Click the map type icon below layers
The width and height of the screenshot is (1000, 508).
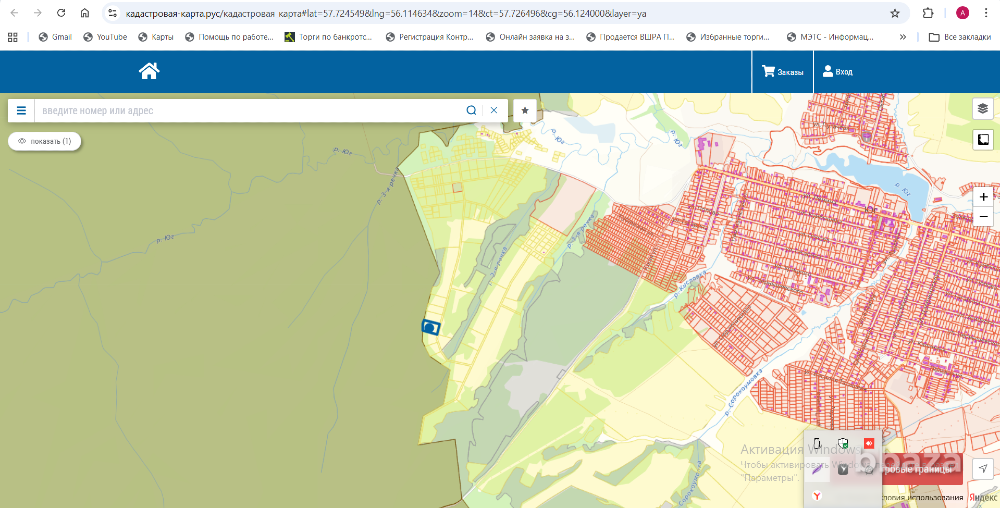click(x=983, y=139)
